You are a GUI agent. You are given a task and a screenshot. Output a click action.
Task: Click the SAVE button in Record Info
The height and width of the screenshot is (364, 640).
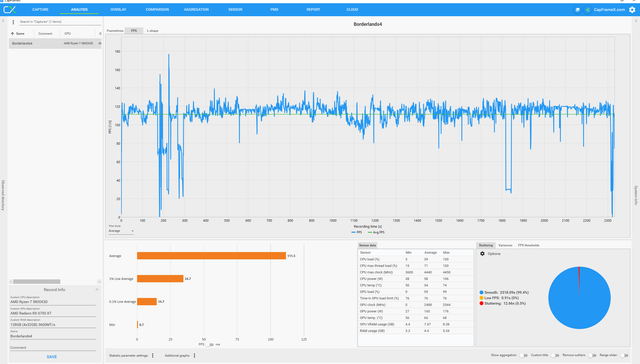[x=52, y=357]
